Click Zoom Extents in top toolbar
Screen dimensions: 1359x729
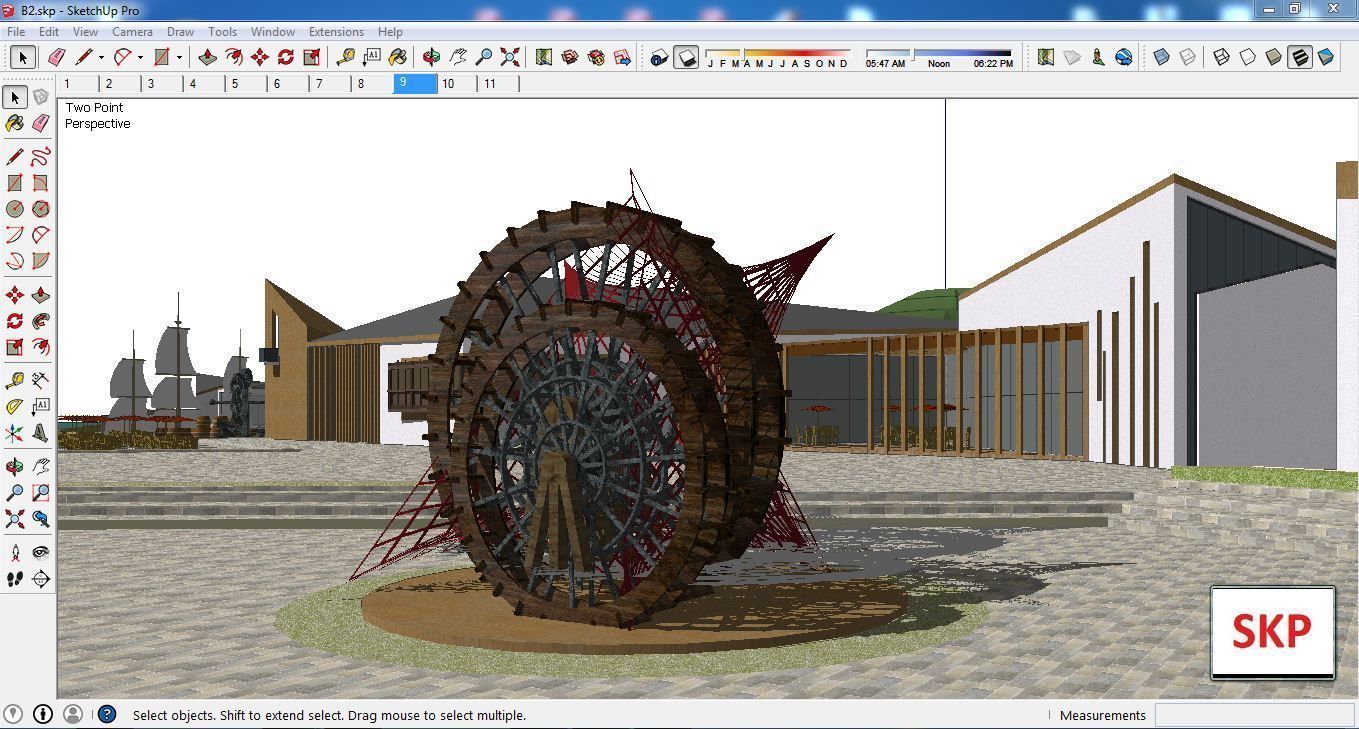[x=509, y=57]
